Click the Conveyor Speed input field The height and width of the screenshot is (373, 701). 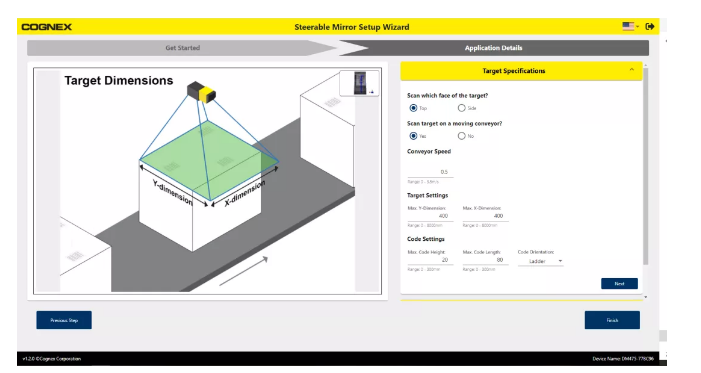(430, 172)
